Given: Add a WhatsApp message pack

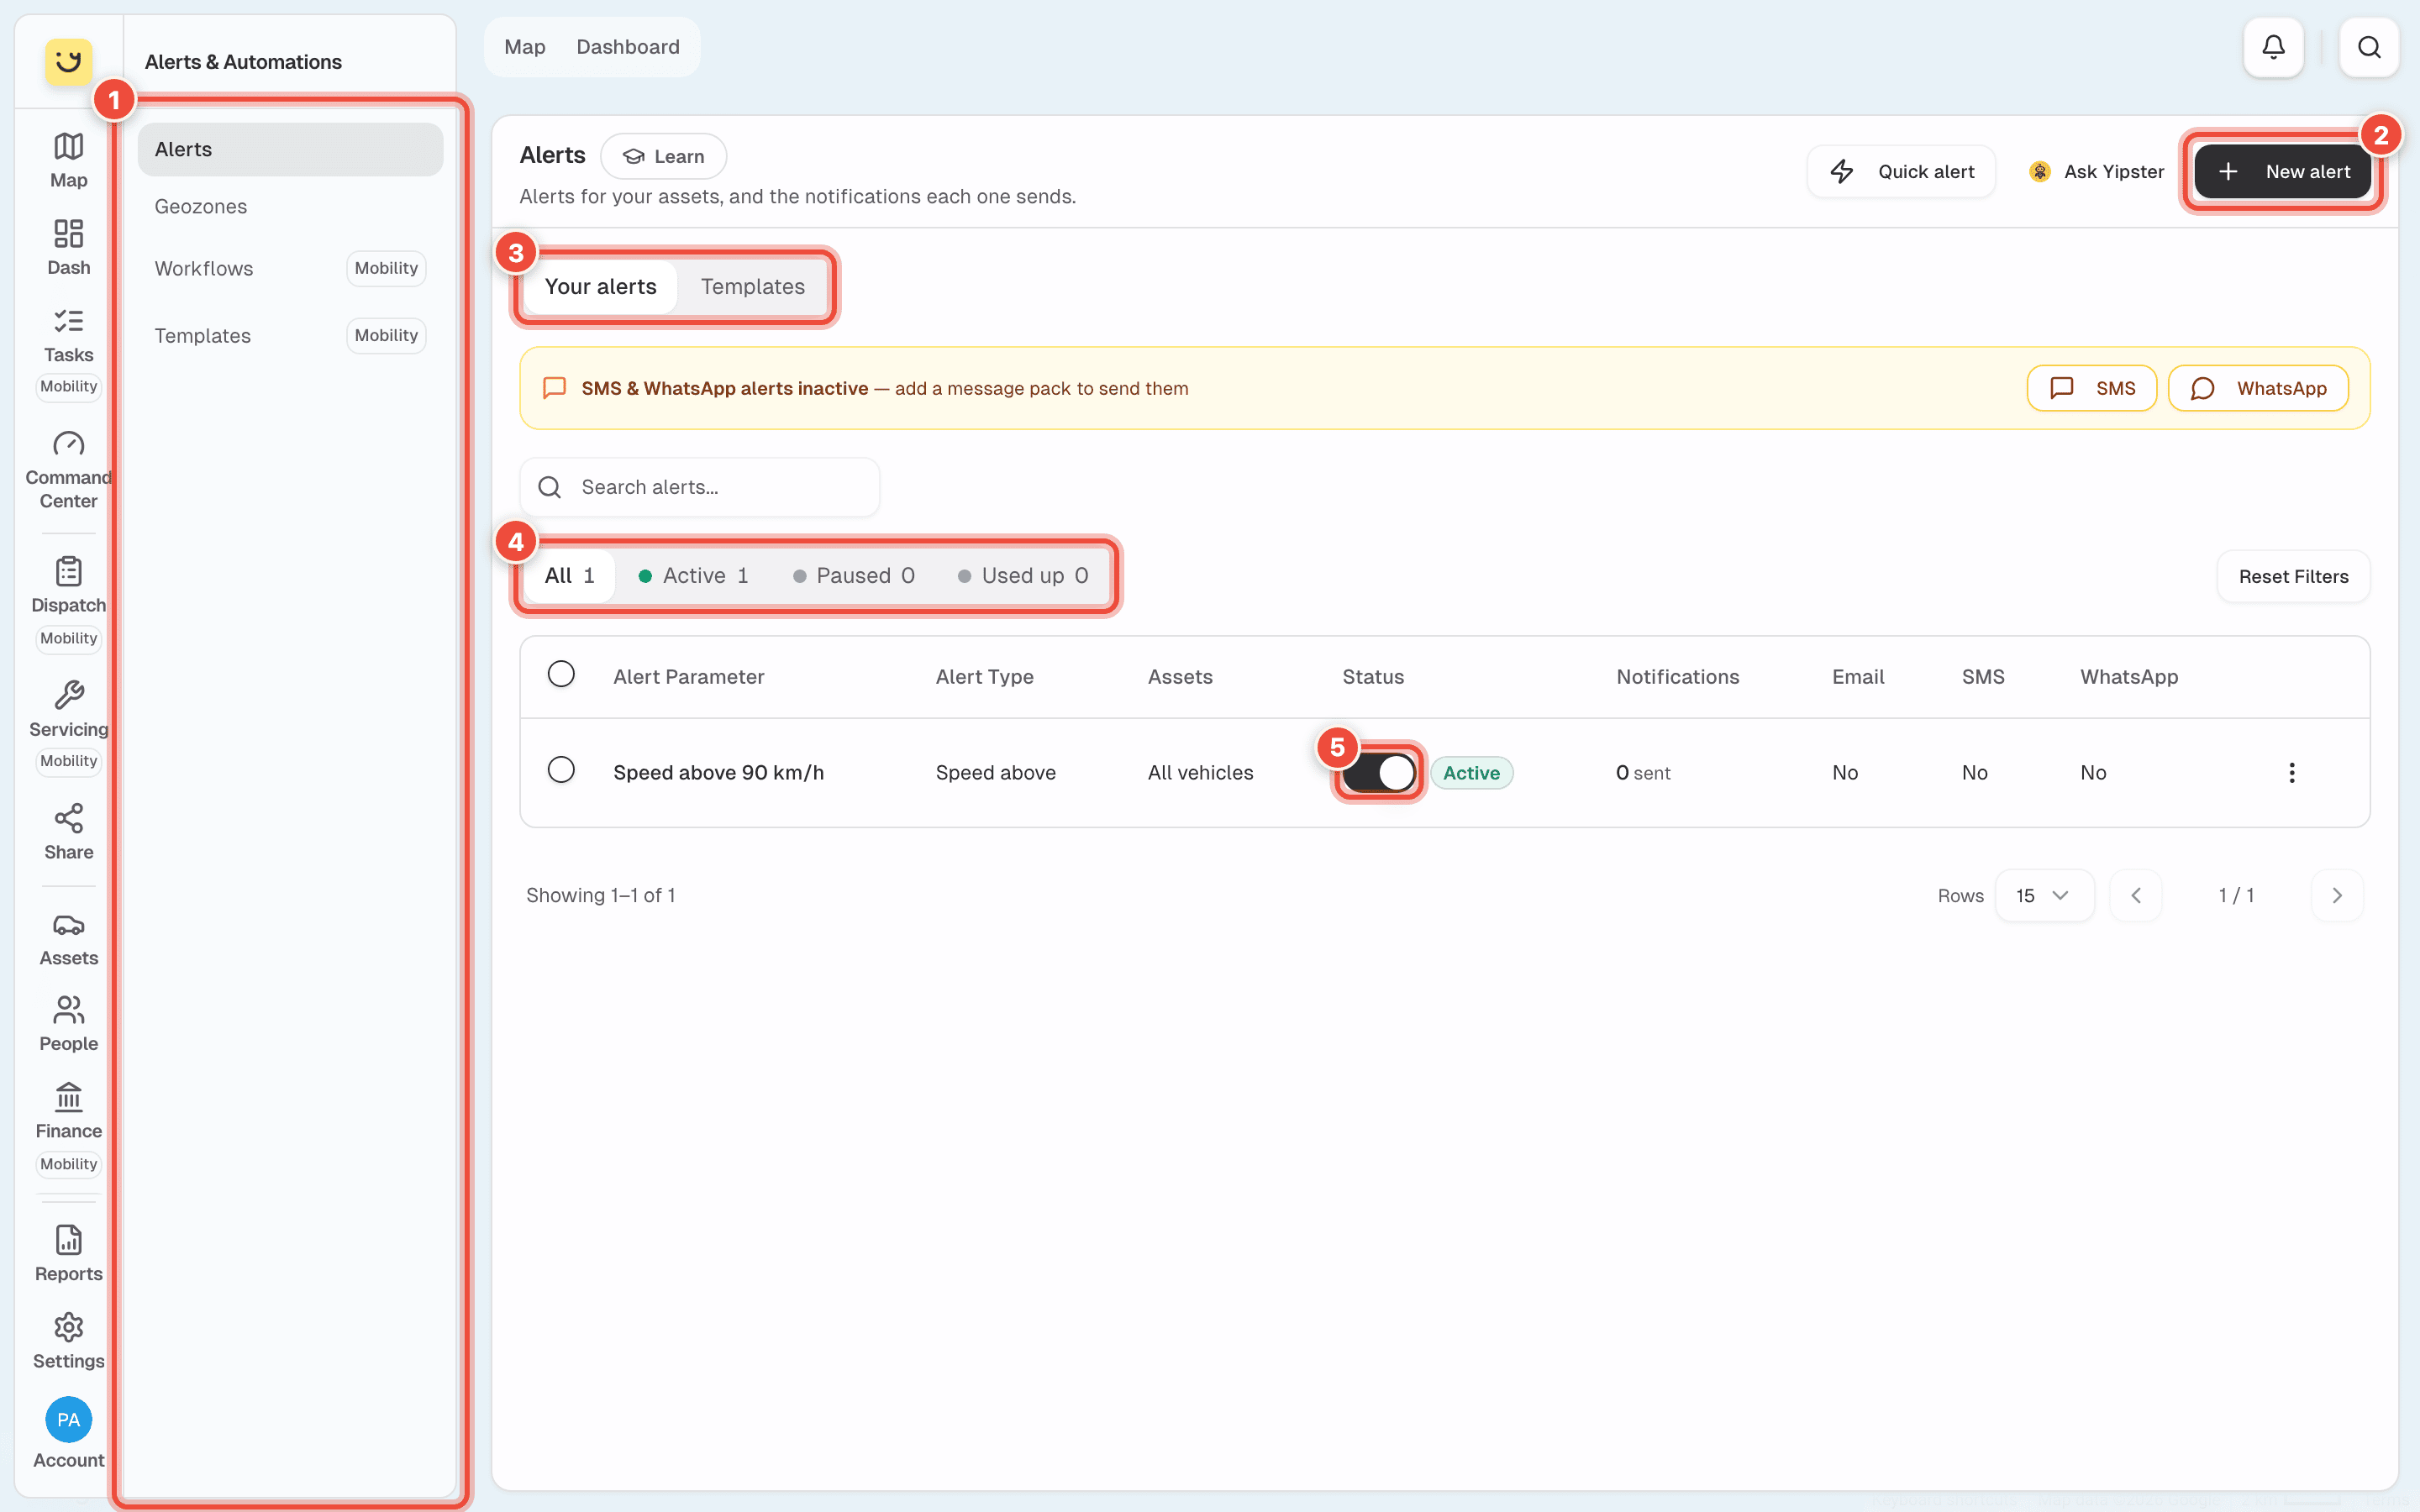Looking at the screenshot, I should (2258, 389).
